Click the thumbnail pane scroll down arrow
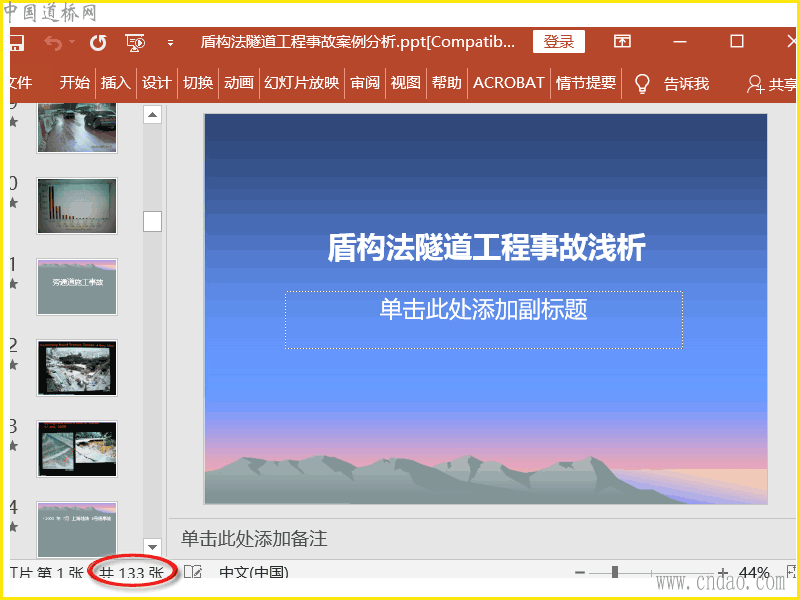Screen dimensions: 800x600 pos(152,547)
